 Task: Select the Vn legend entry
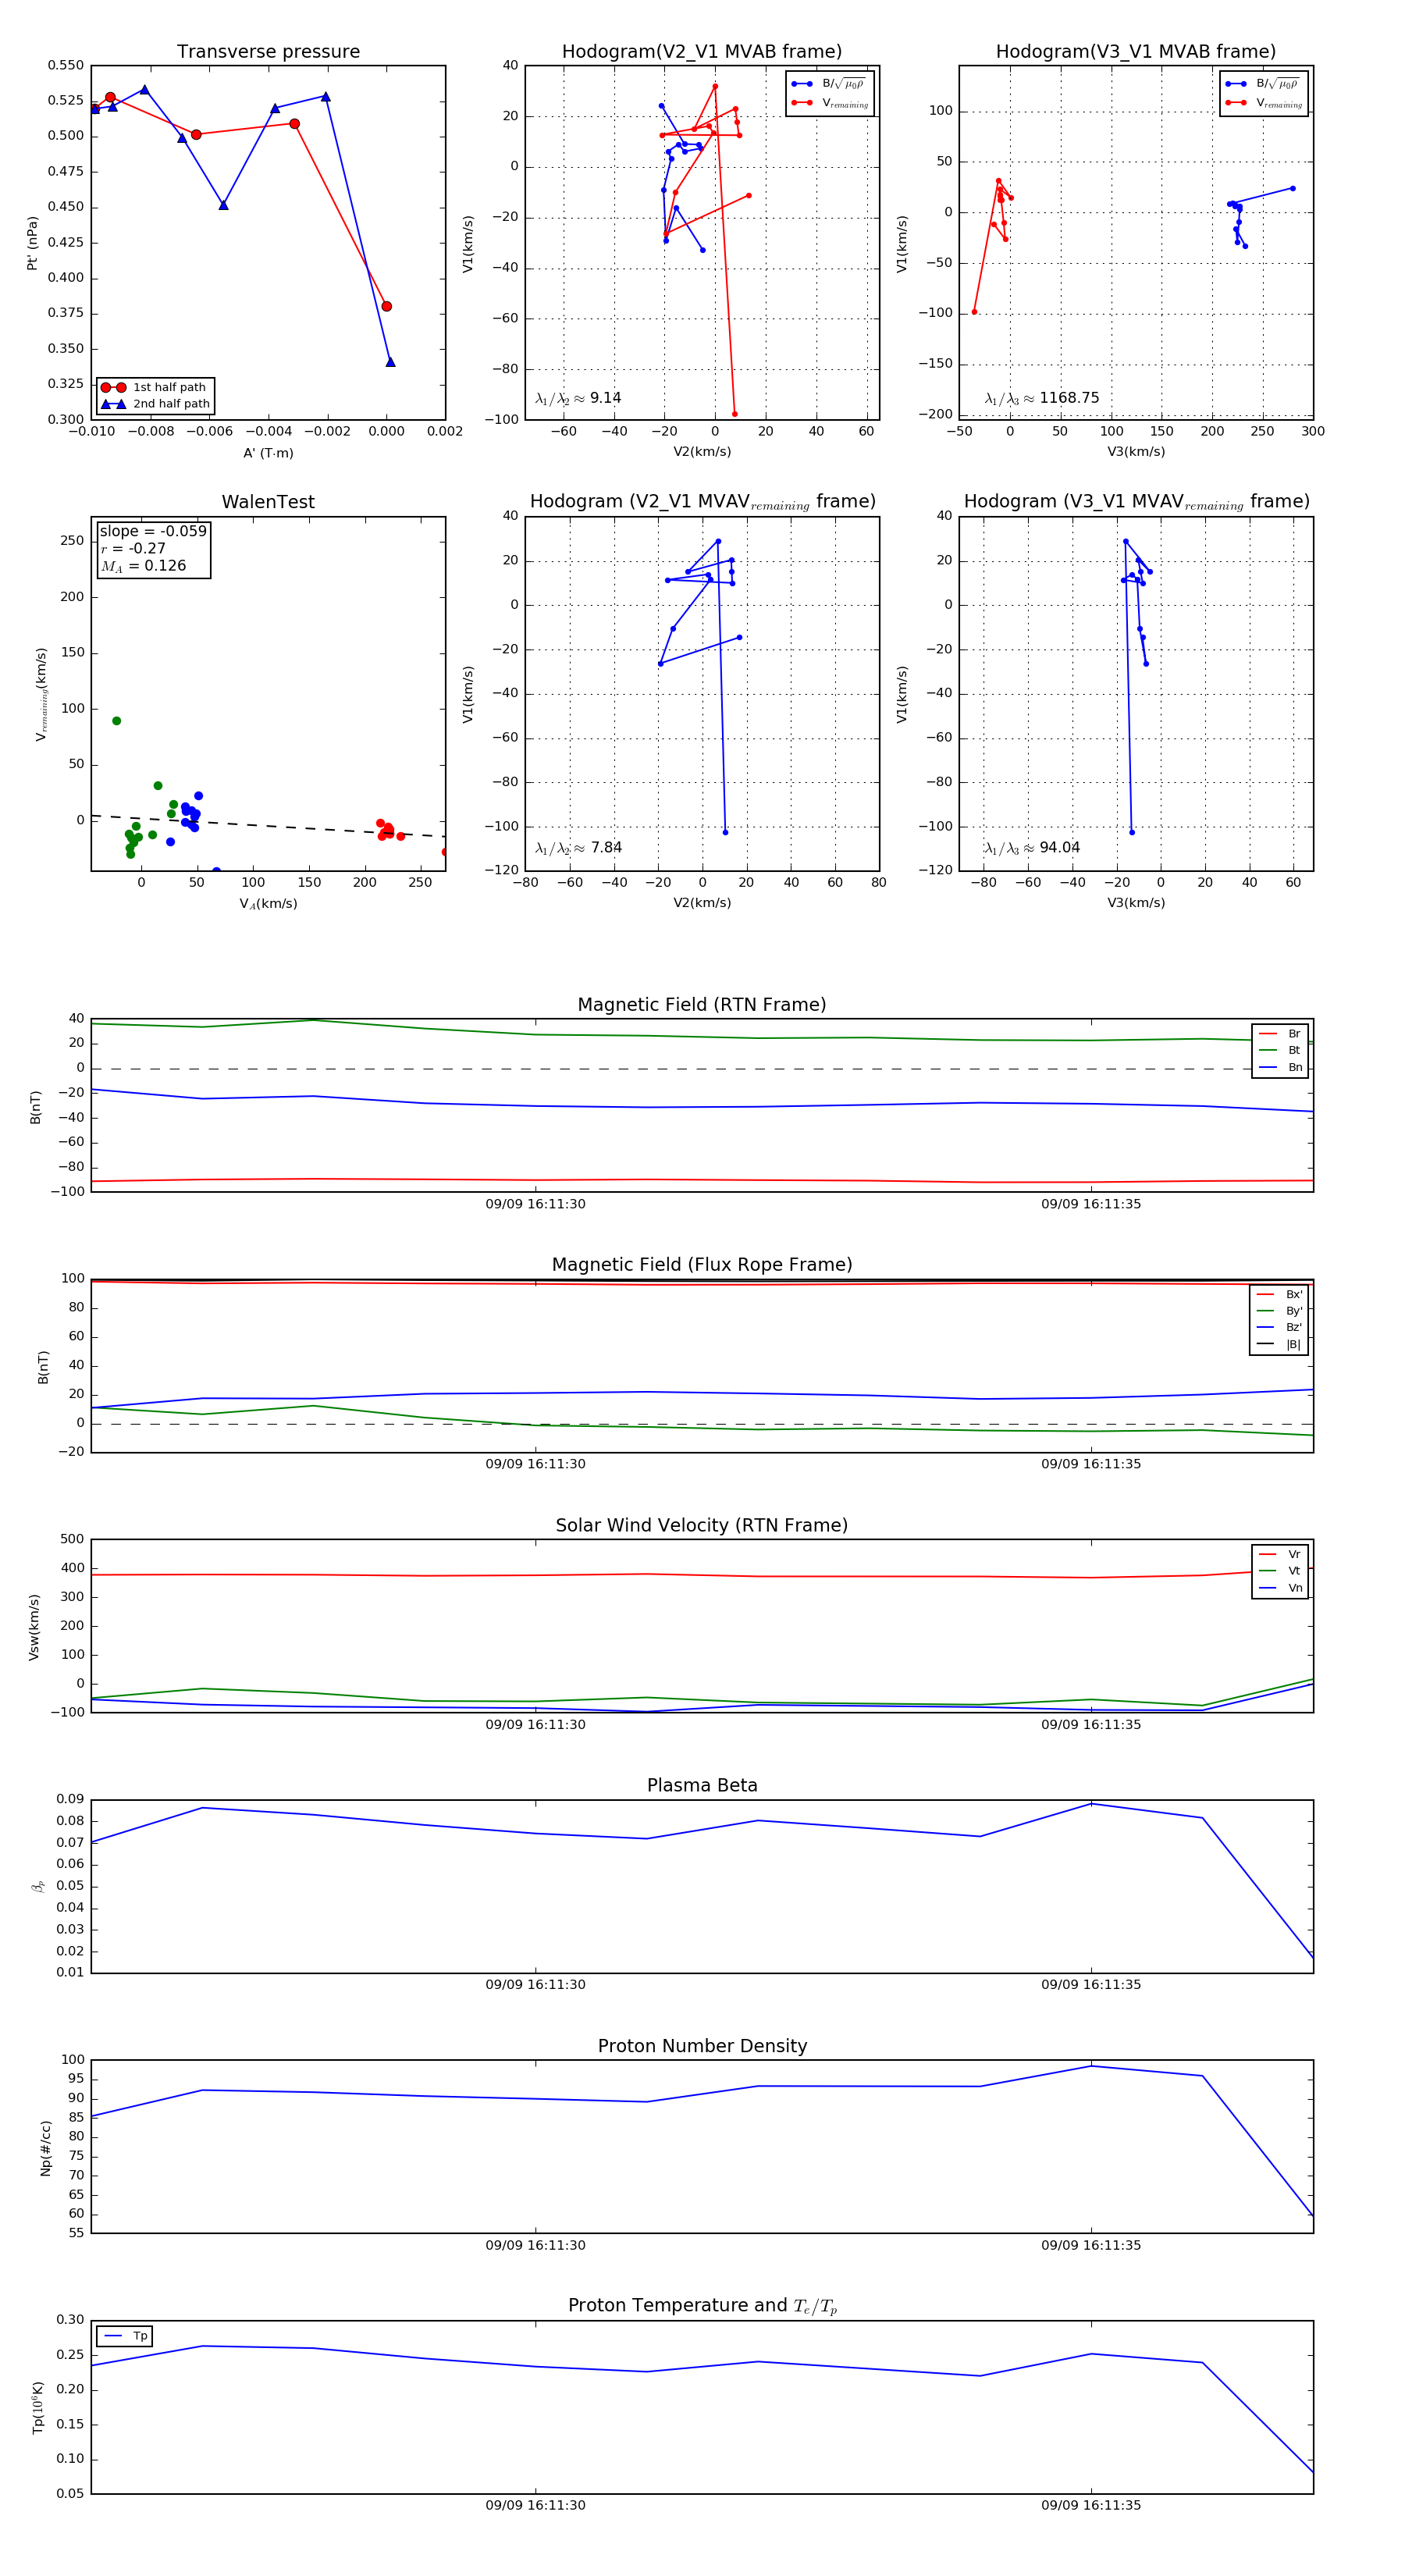[x=1280, y=1588]
